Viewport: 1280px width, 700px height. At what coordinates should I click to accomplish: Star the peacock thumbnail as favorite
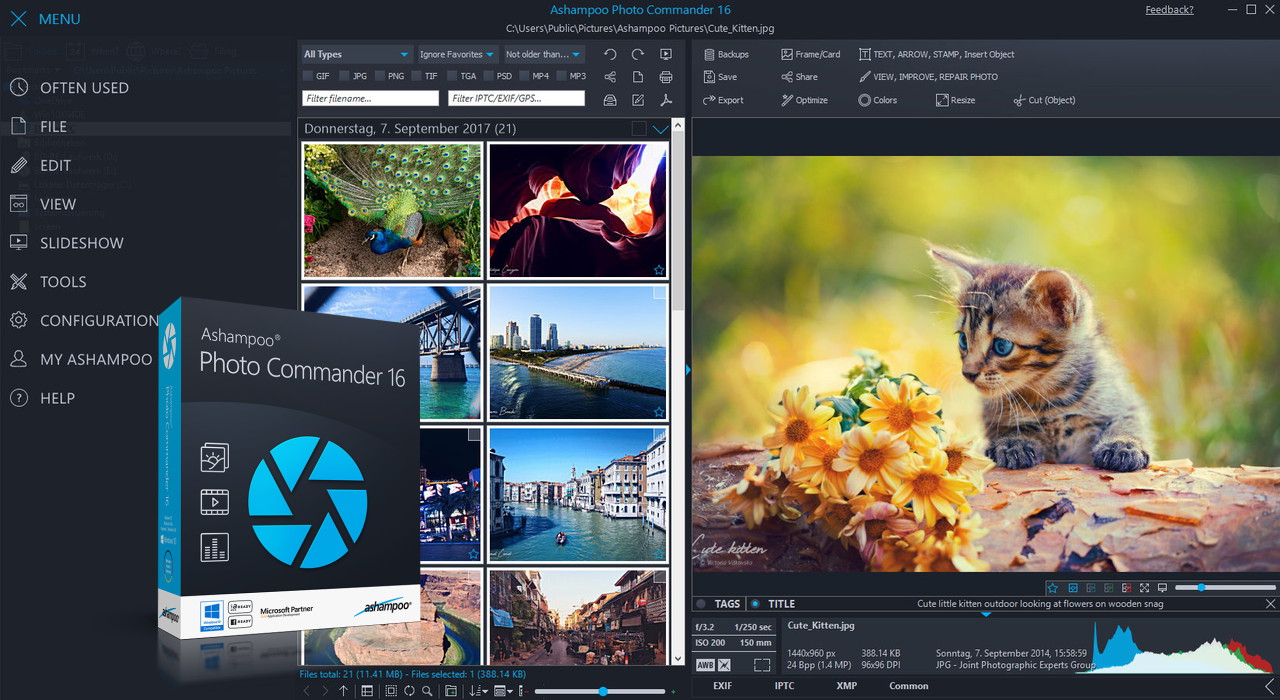click(x=473, y=269)
